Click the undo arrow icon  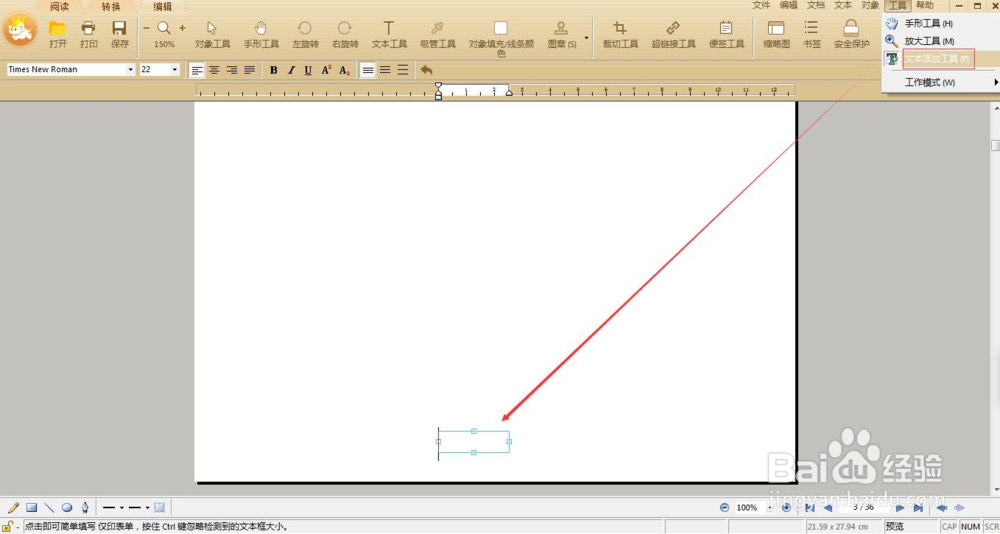(x=427, y=70)
